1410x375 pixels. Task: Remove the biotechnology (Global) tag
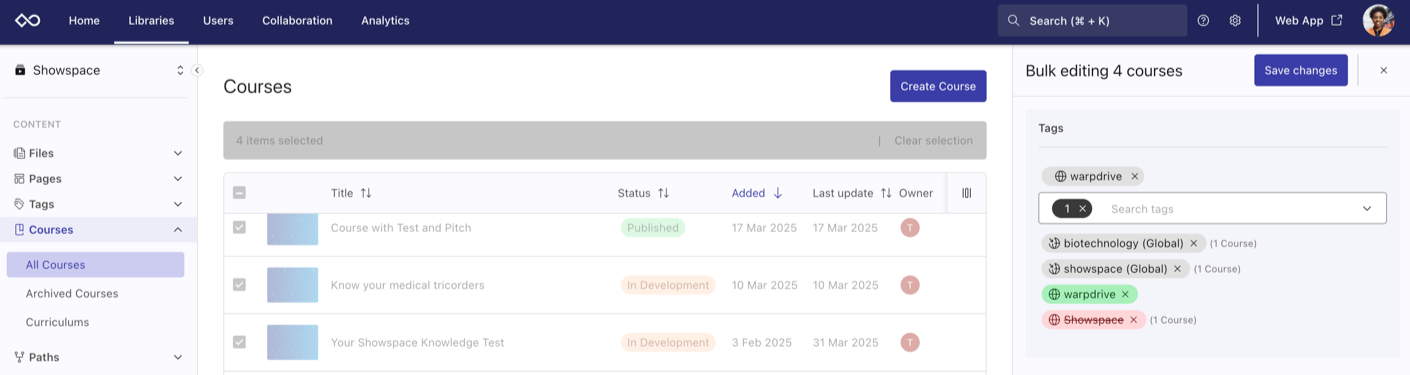tap(1193, 243)
